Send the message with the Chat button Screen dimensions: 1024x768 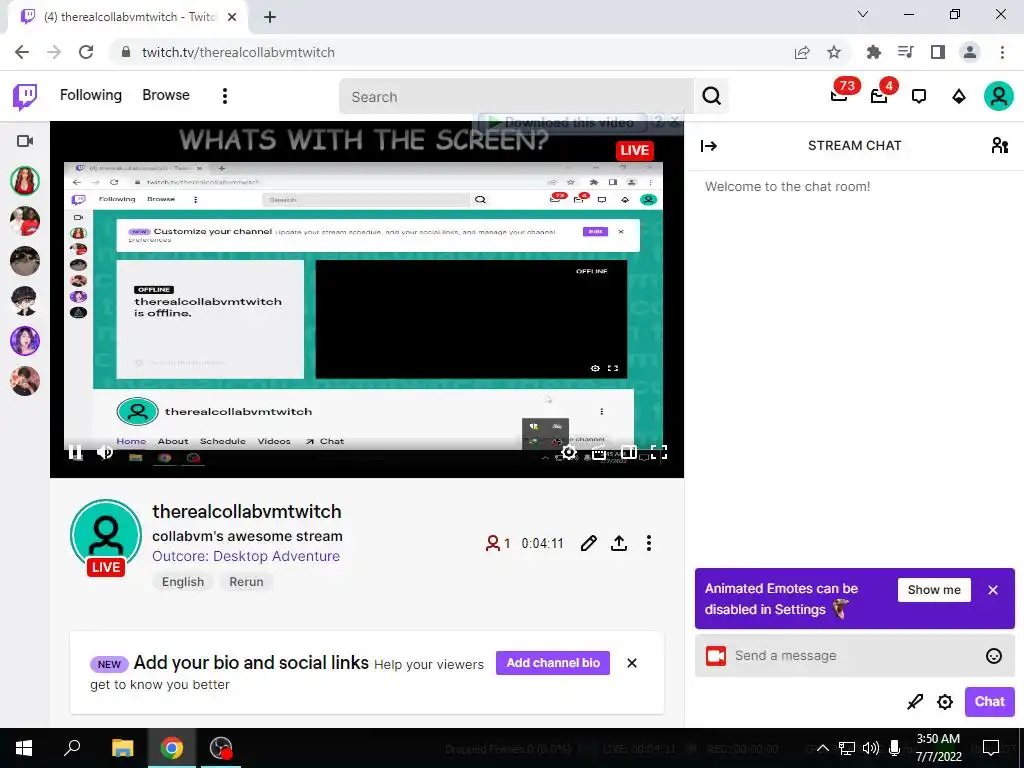click(989, 701)
